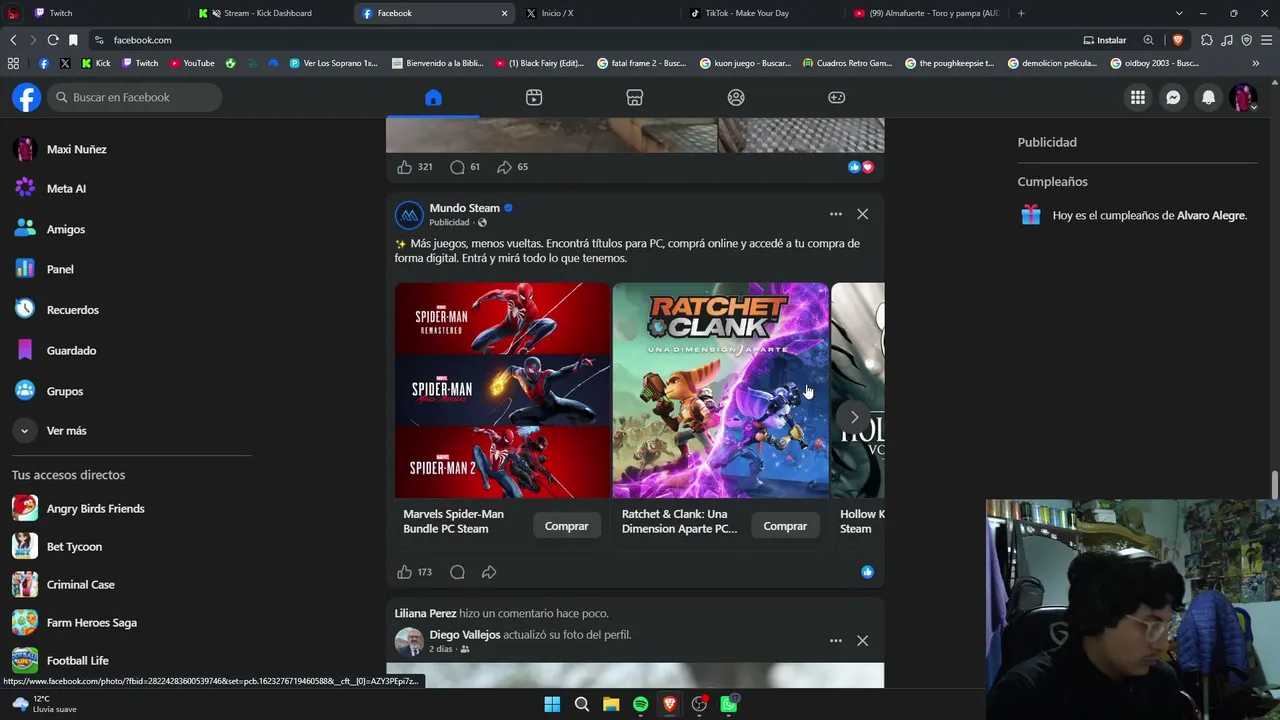
Task: Show hidden bookmarks overflow chevron
Action: pyautogui.click(x=1255, y=63)
